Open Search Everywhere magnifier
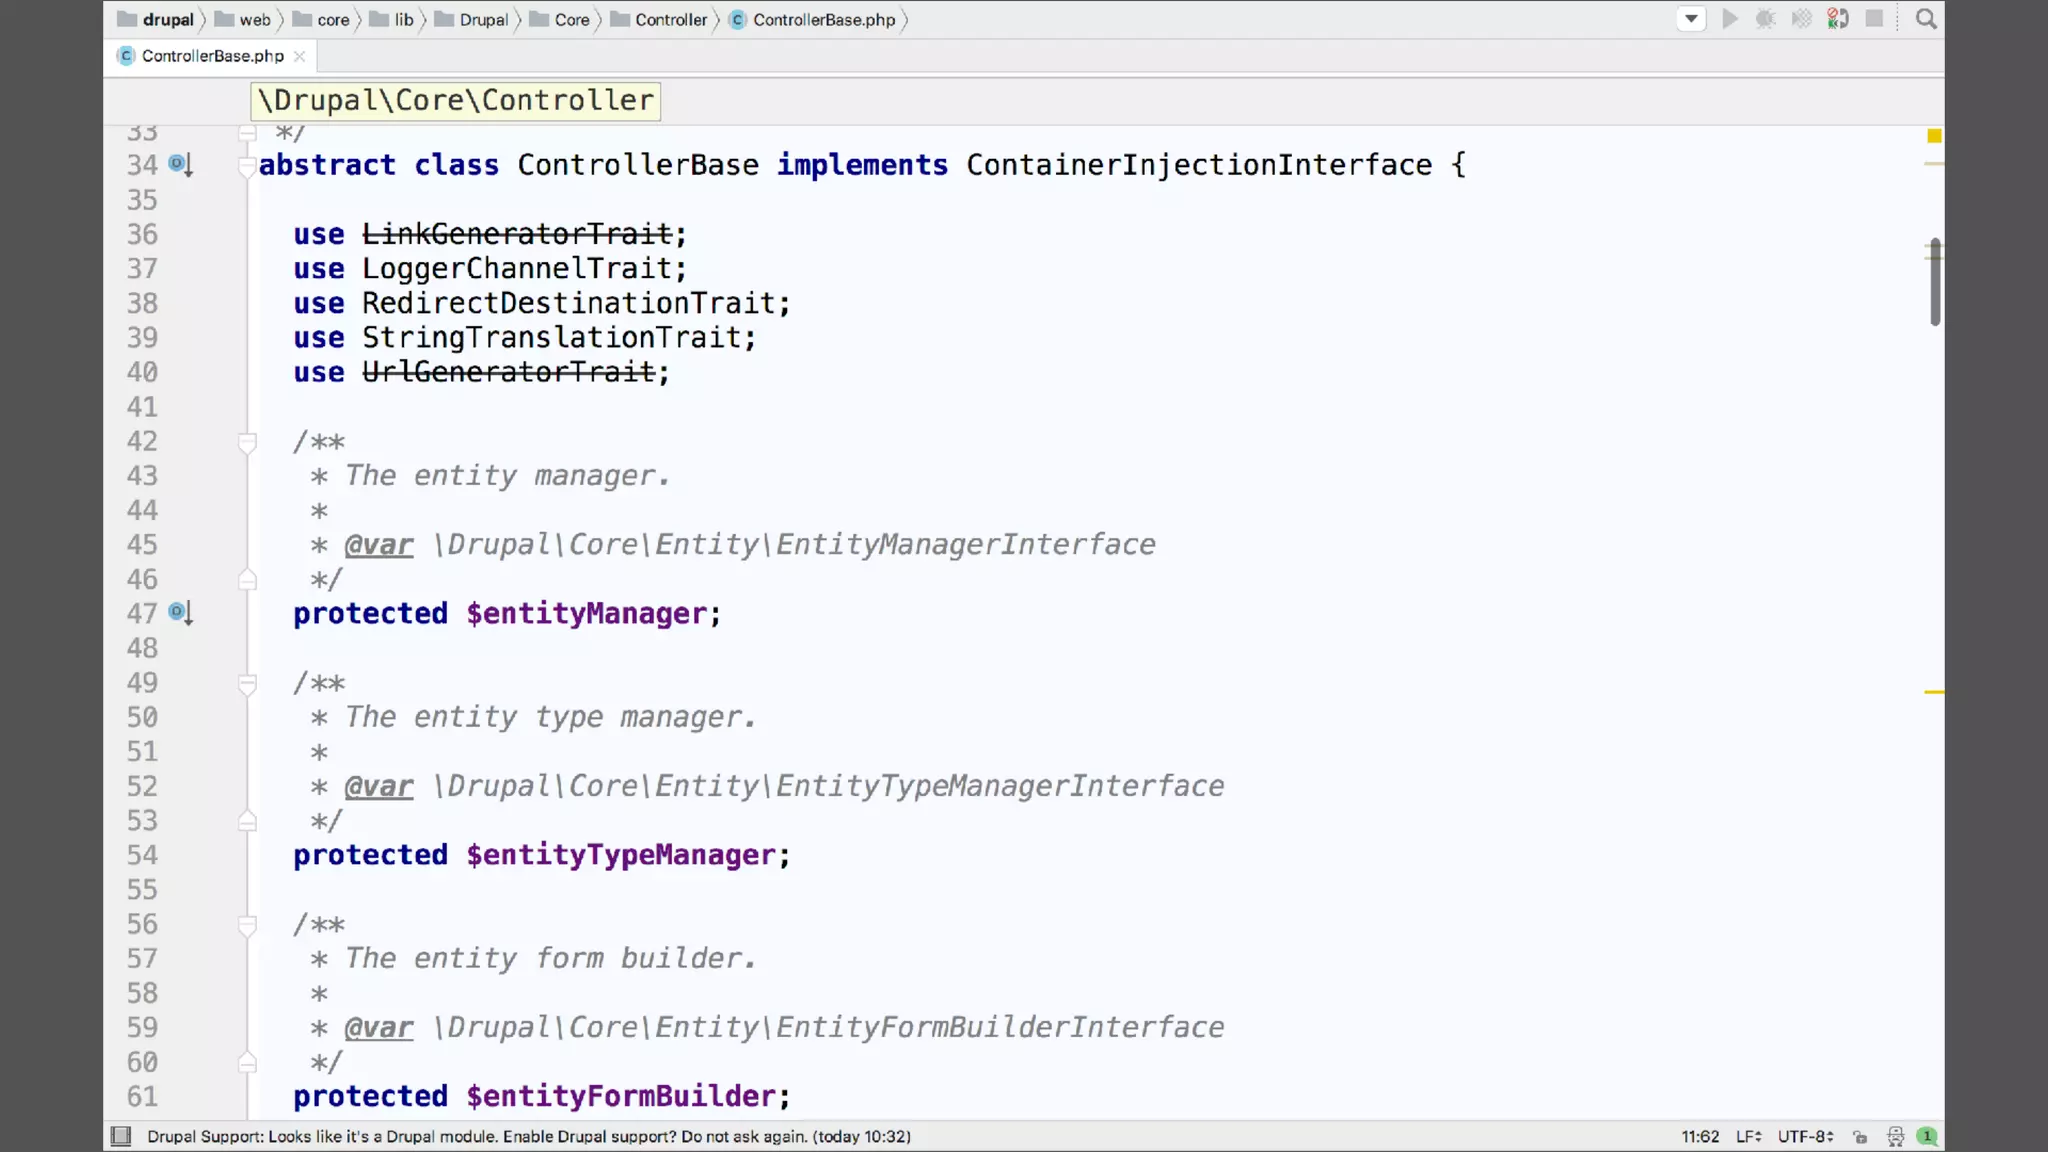This screenshot has height=1152, width=2048. [1925, 19]
